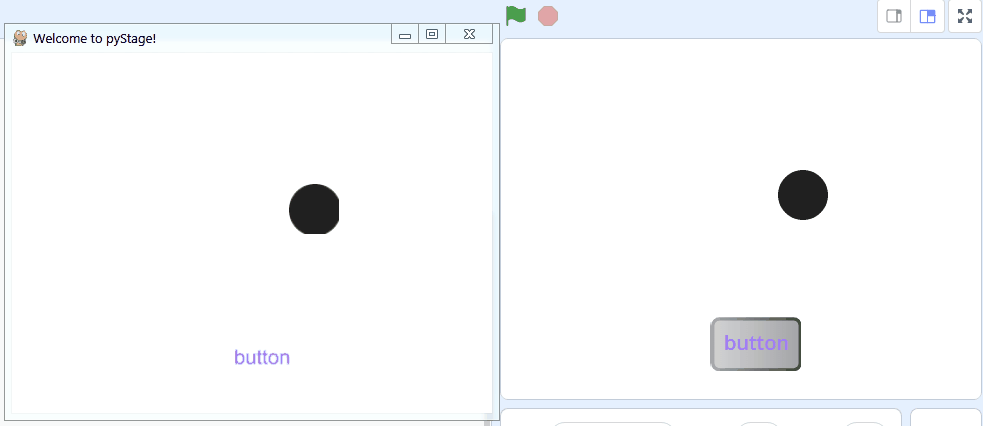983x426 pixels.
Task: Click the pyStage window icon in title bar
Action: pos(20,38)
